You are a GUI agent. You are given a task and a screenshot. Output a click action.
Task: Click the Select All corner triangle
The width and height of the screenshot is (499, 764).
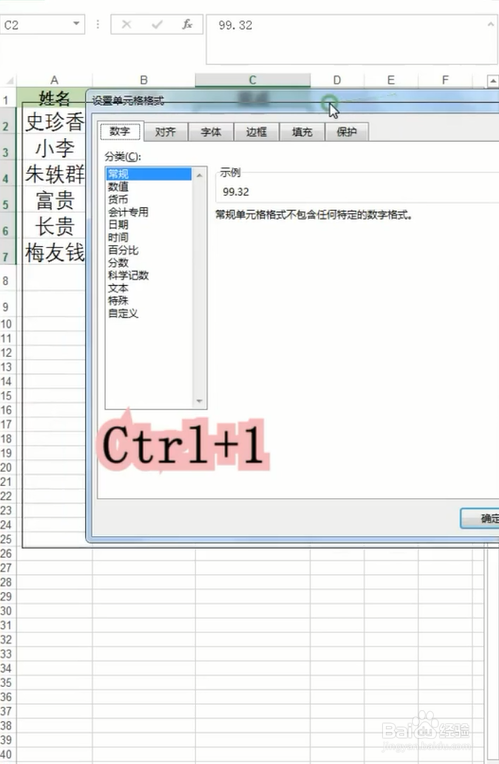(9, 80)
